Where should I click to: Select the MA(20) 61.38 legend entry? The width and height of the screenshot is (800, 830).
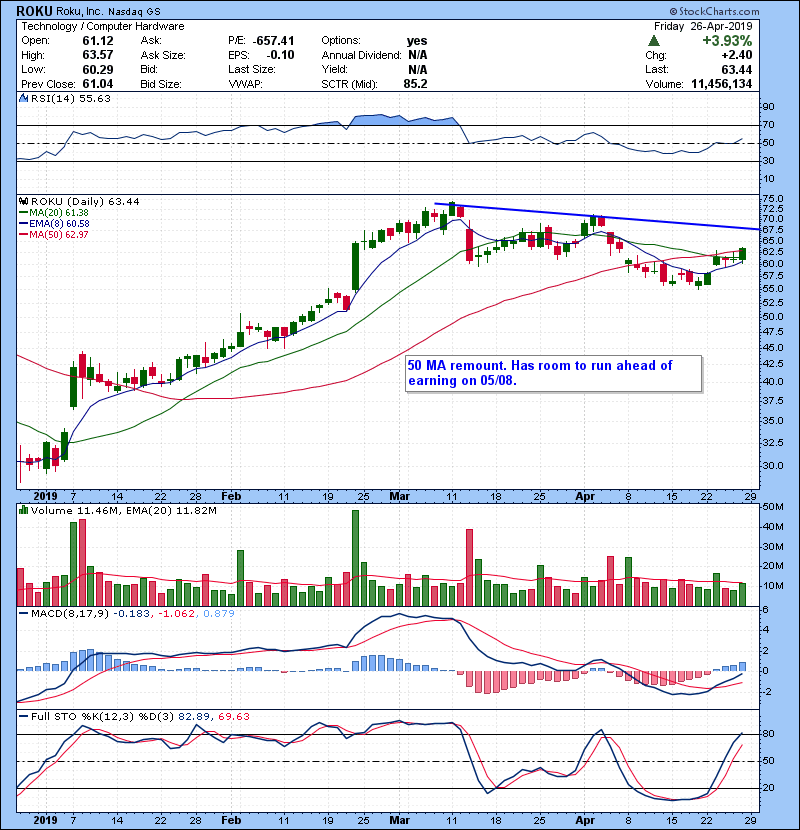click(x=54, y=212)
